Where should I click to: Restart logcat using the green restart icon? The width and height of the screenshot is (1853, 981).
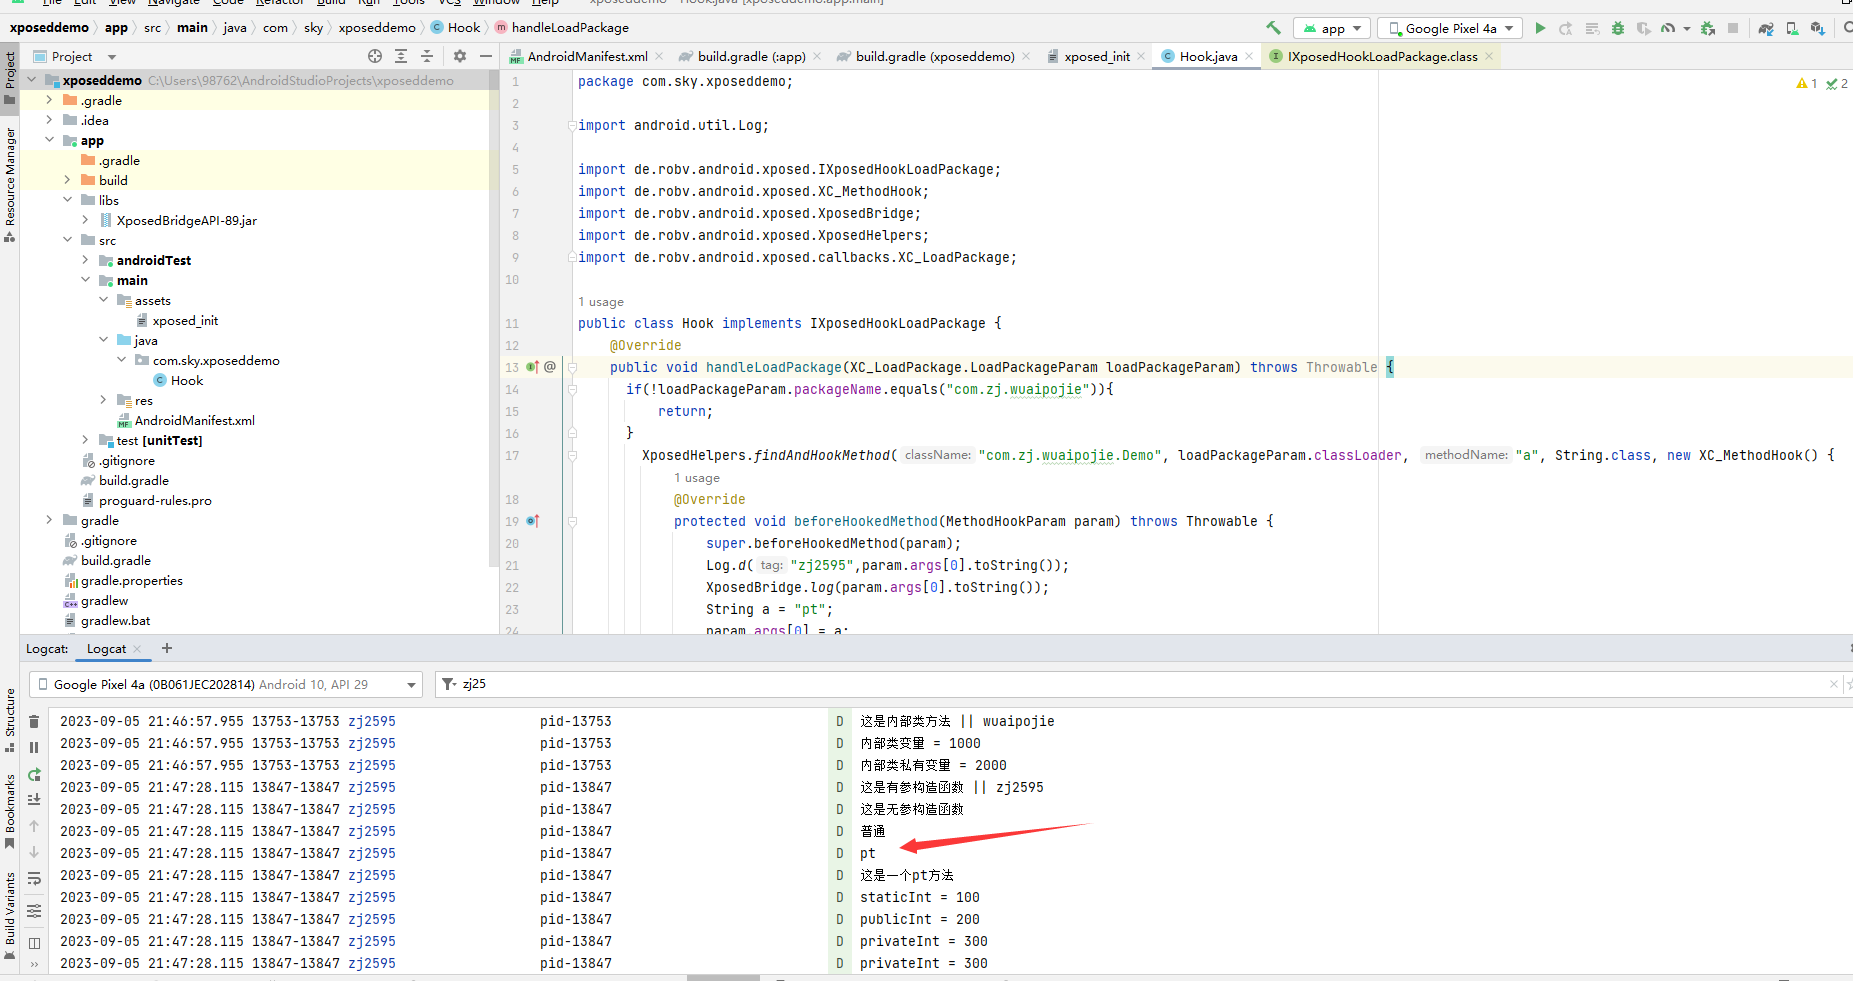tap(34, 774)
